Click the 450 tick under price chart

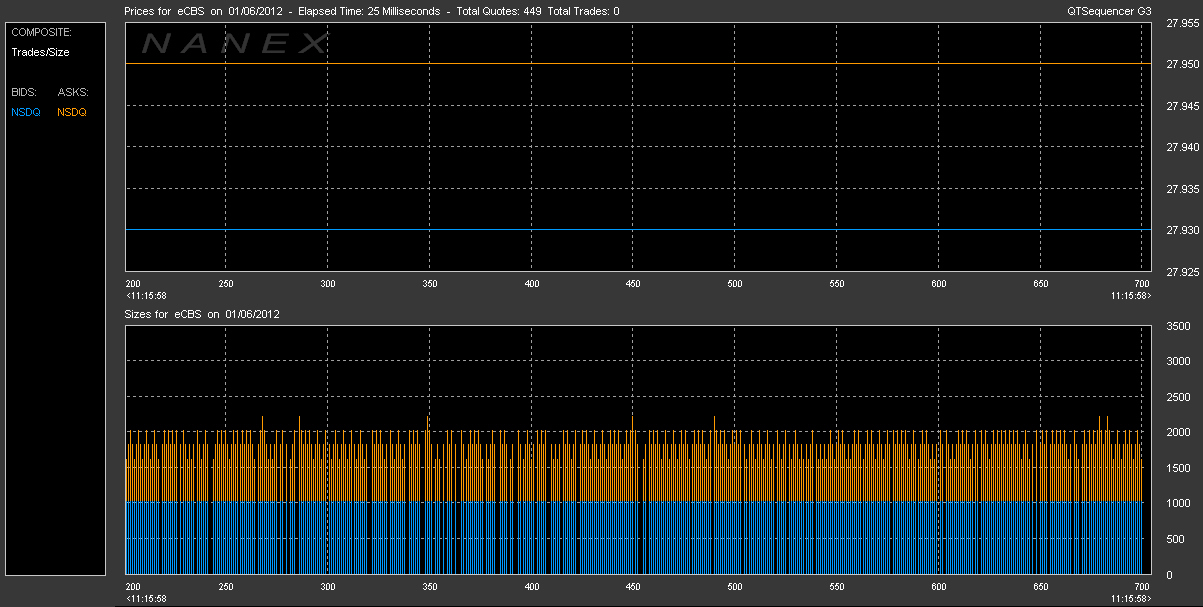pos(632,284)
